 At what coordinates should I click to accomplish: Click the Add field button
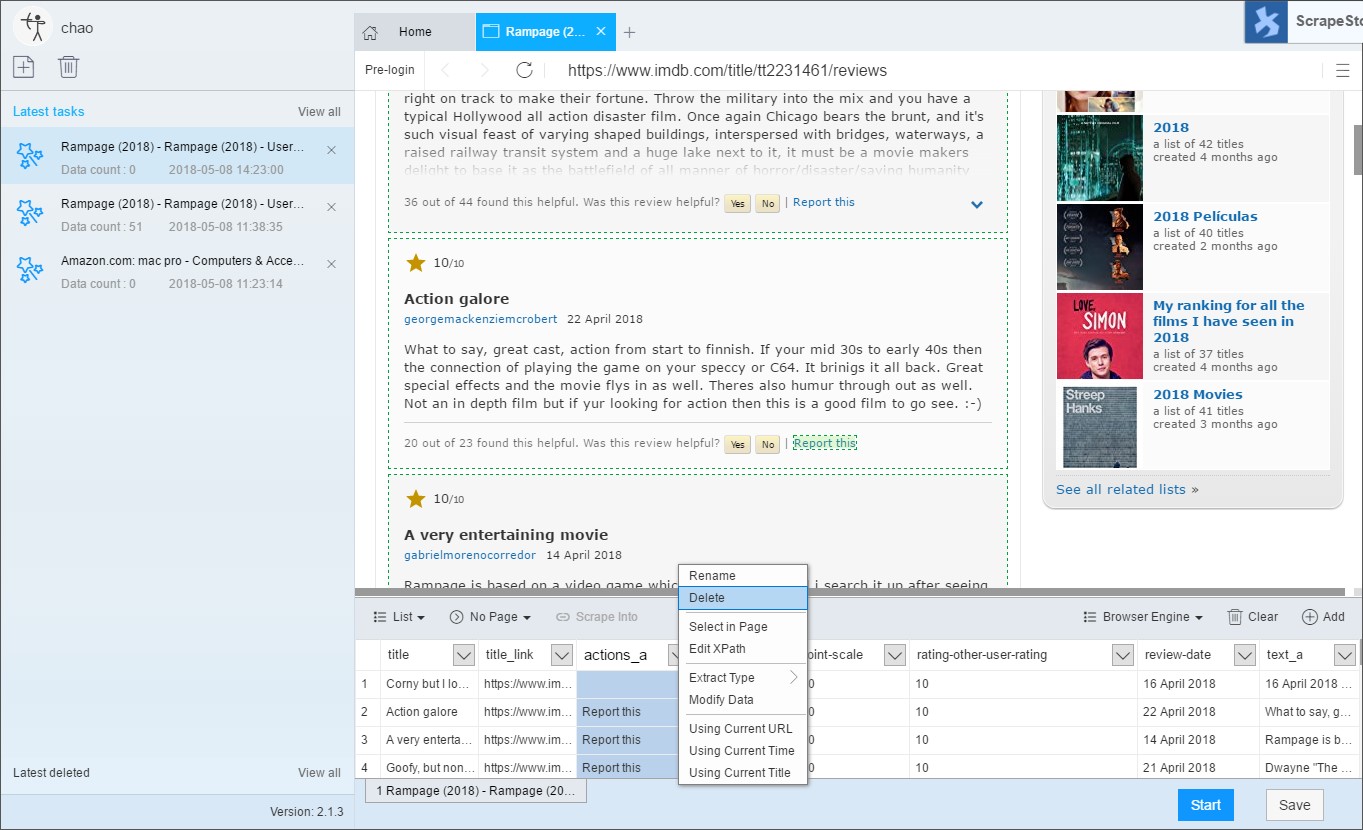pos(1323,617)
